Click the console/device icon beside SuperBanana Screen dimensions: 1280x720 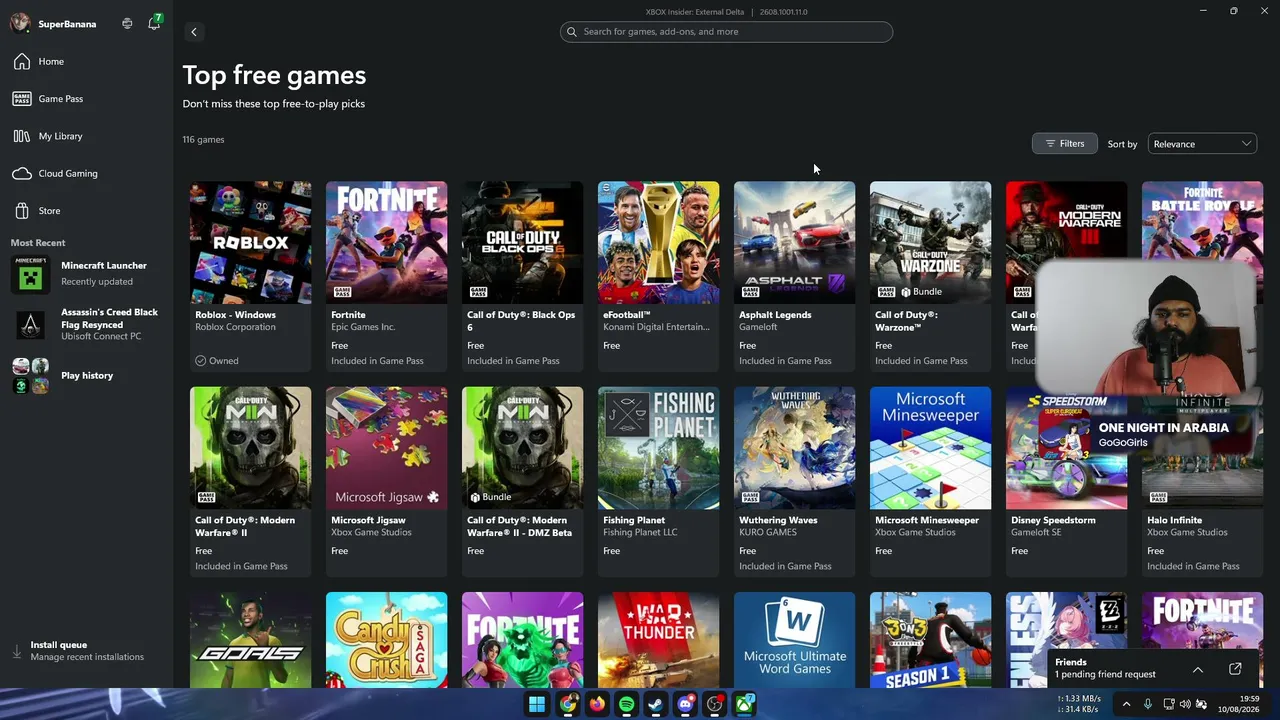(x=127, y=23)
